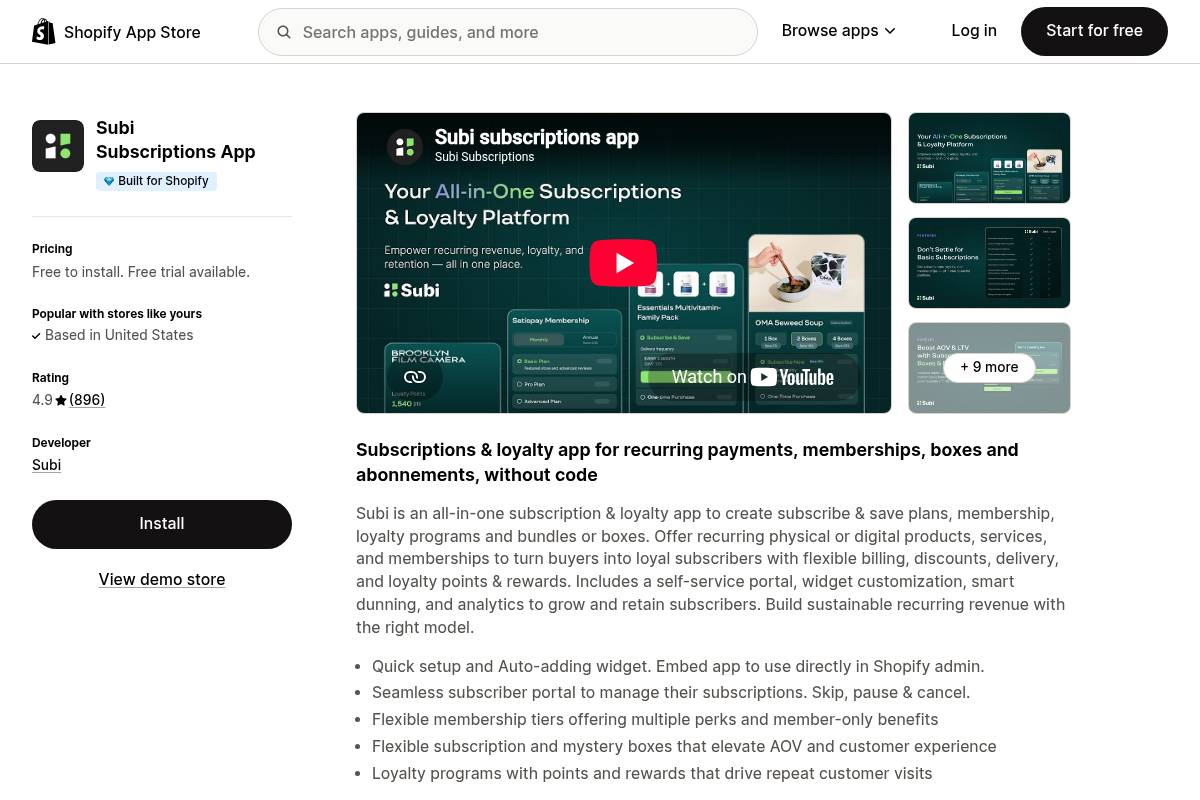The height and width of the screenshot is (800, 1200).
Task: Click the Install button
Action: click(162, 524)
